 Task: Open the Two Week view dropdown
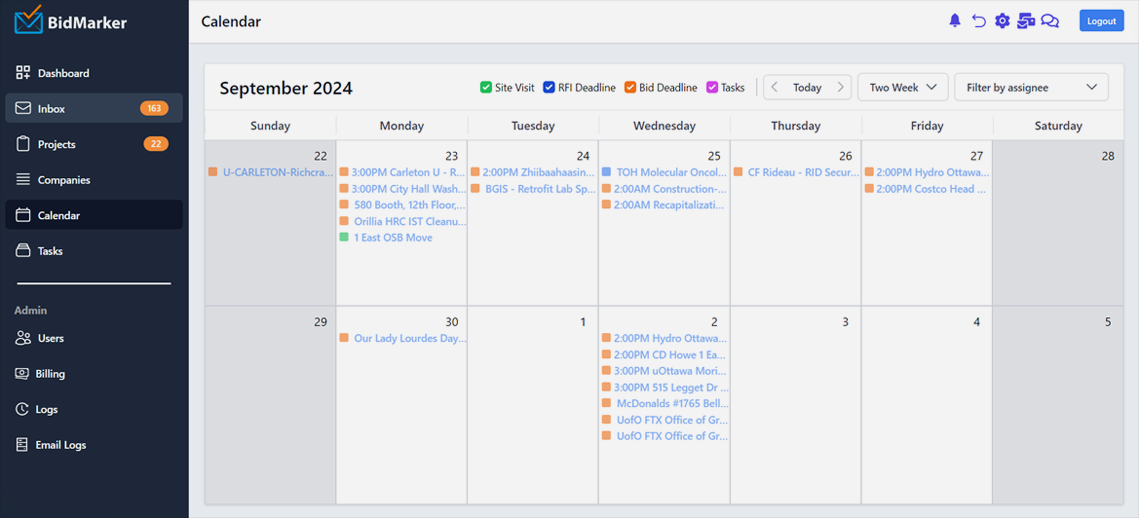903,88
